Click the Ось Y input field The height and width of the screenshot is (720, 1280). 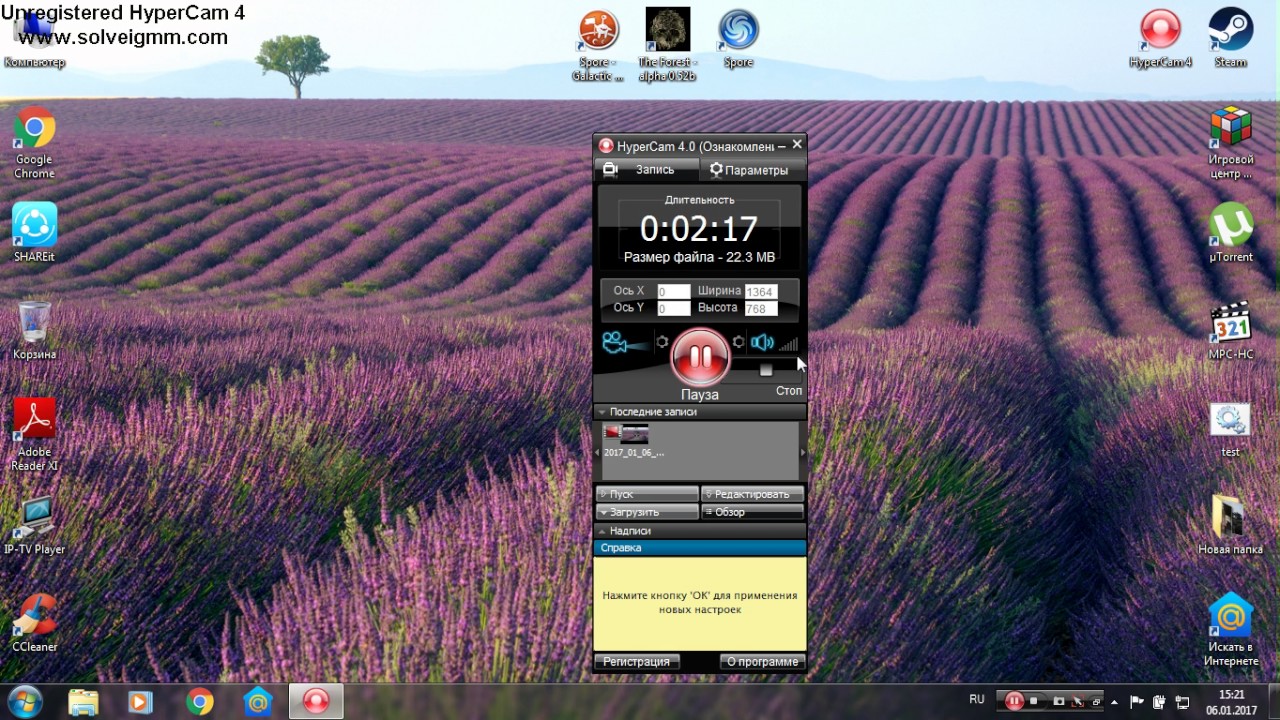point(674,308)
